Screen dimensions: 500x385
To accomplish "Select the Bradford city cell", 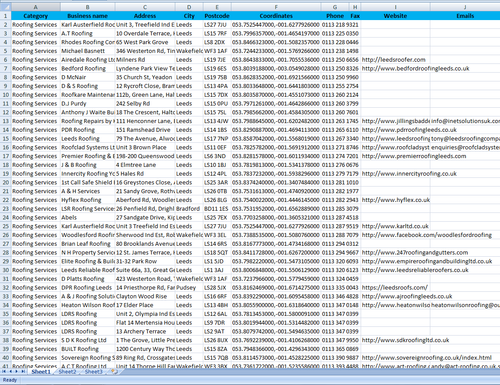I will click(x=189, y=209).
